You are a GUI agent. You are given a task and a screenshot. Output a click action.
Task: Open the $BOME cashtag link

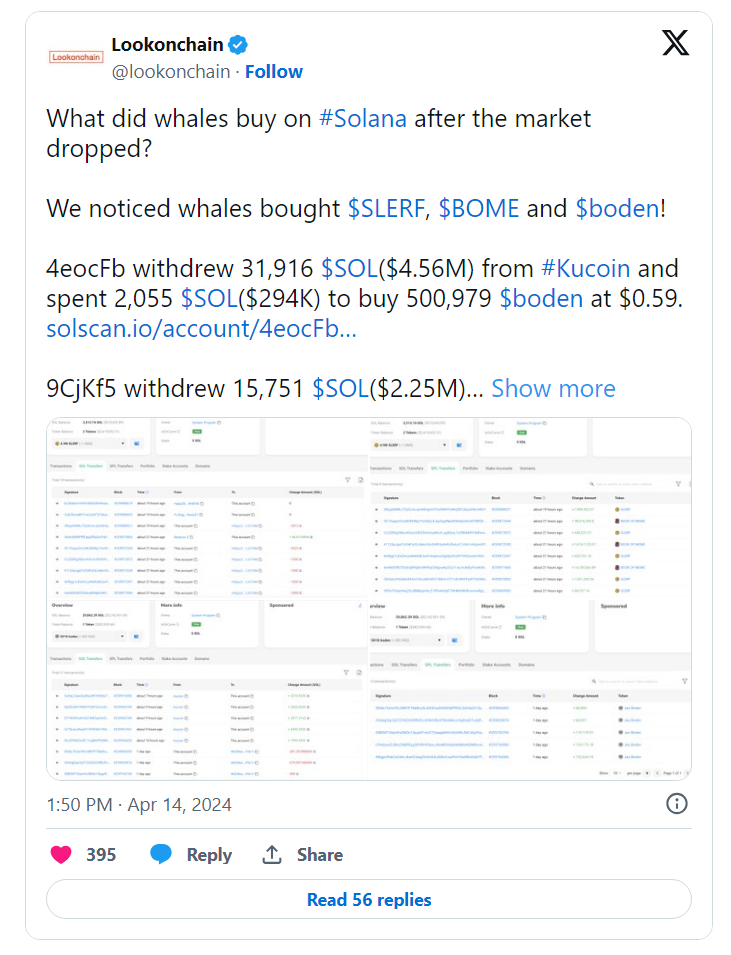coord(479,209)
